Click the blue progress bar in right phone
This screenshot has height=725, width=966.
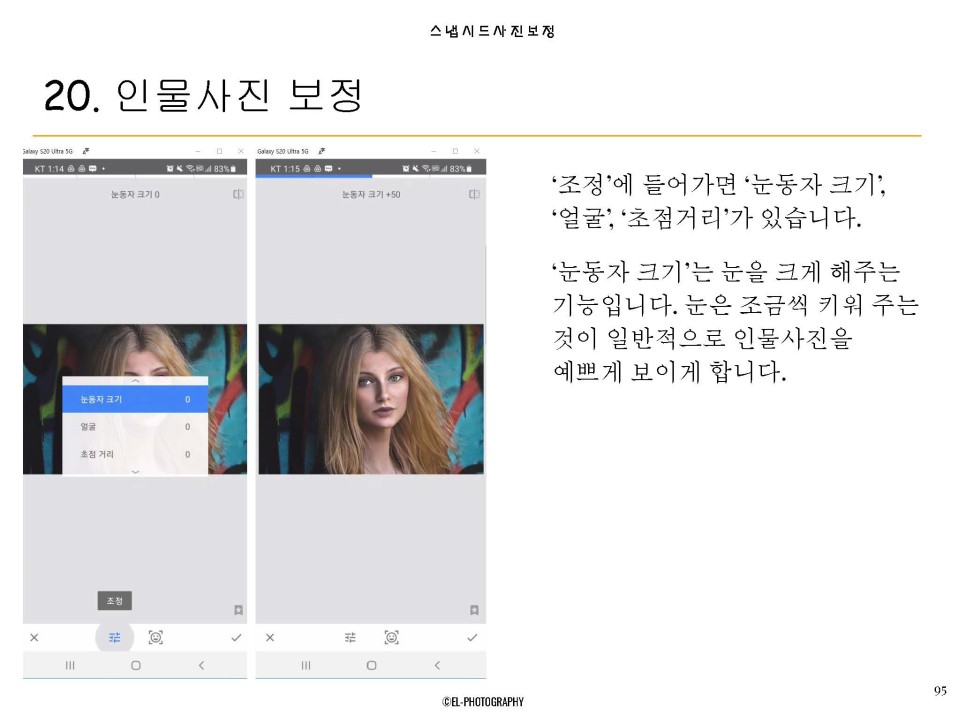[x=314, y=176]
